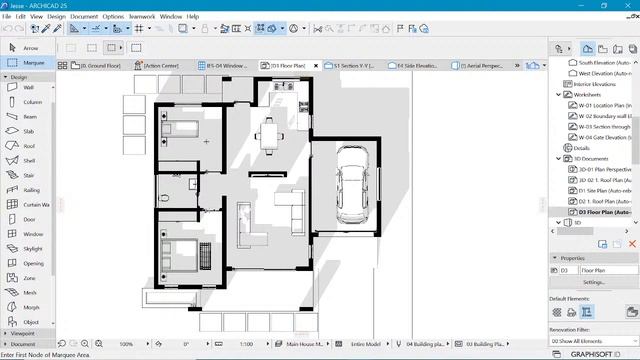Delete item with red X button
The height and width of the screenshot is (360, 640).
(632, 244)
